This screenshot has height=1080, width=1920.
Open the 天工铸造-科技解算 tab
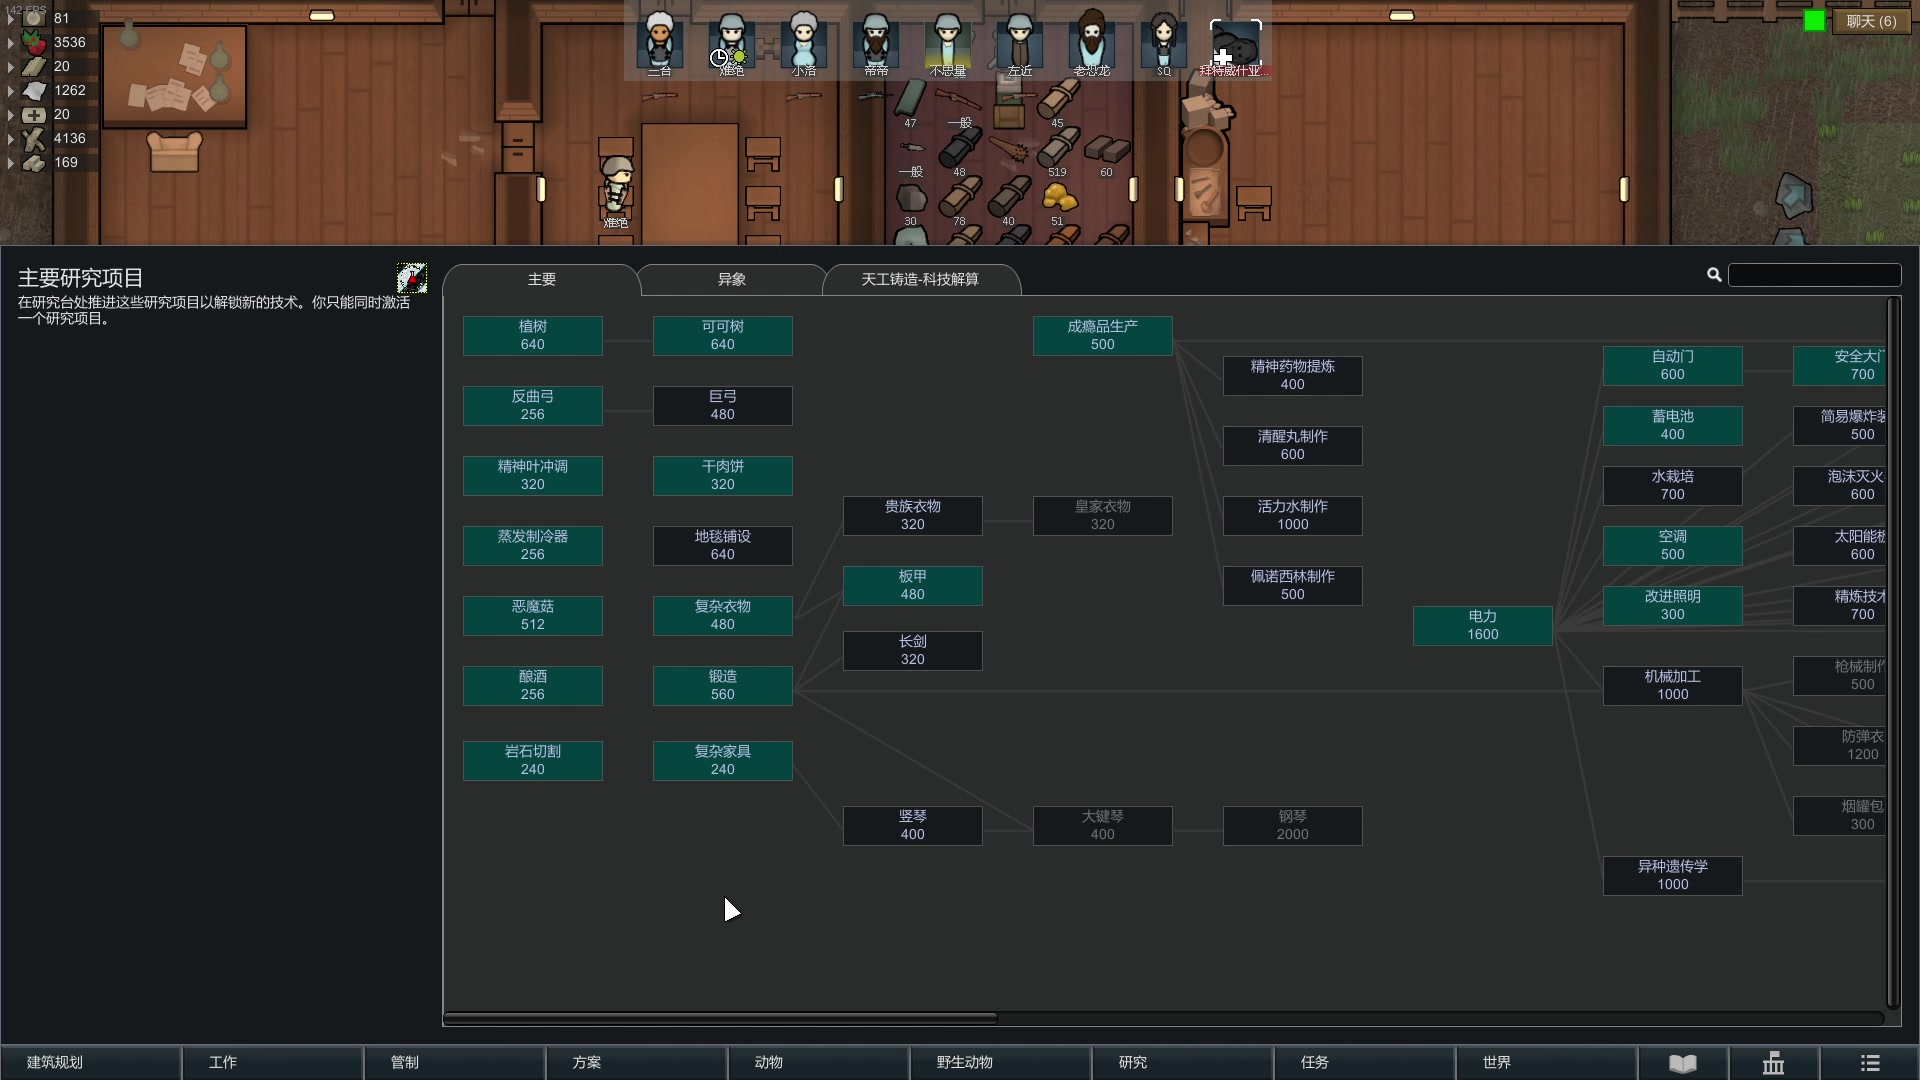coord(920,280)
